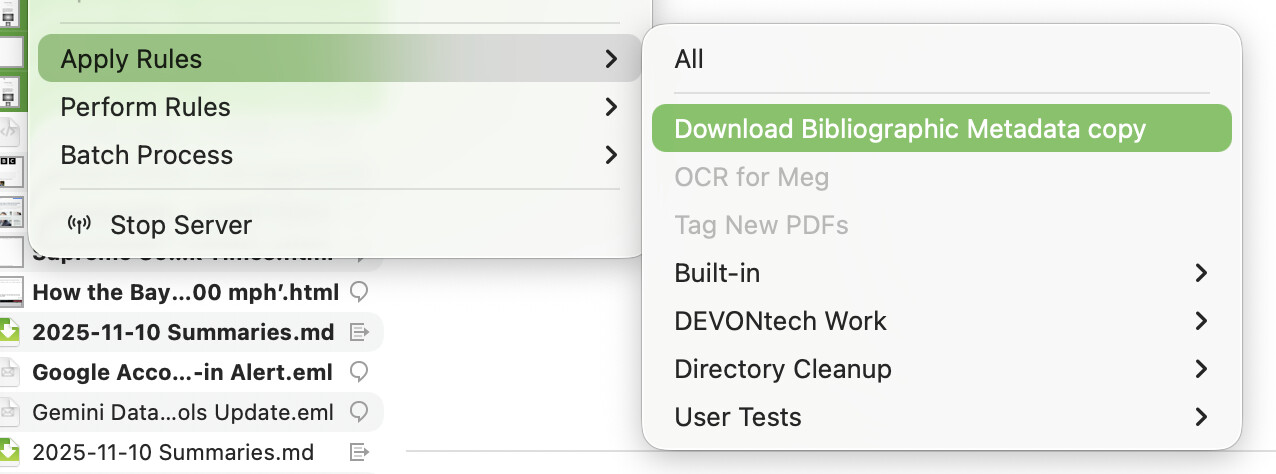1276x474 pixels.
Task: Click the envelope icon of Google Acco…-in Alert.eml
Action: [x=9, y=372]
